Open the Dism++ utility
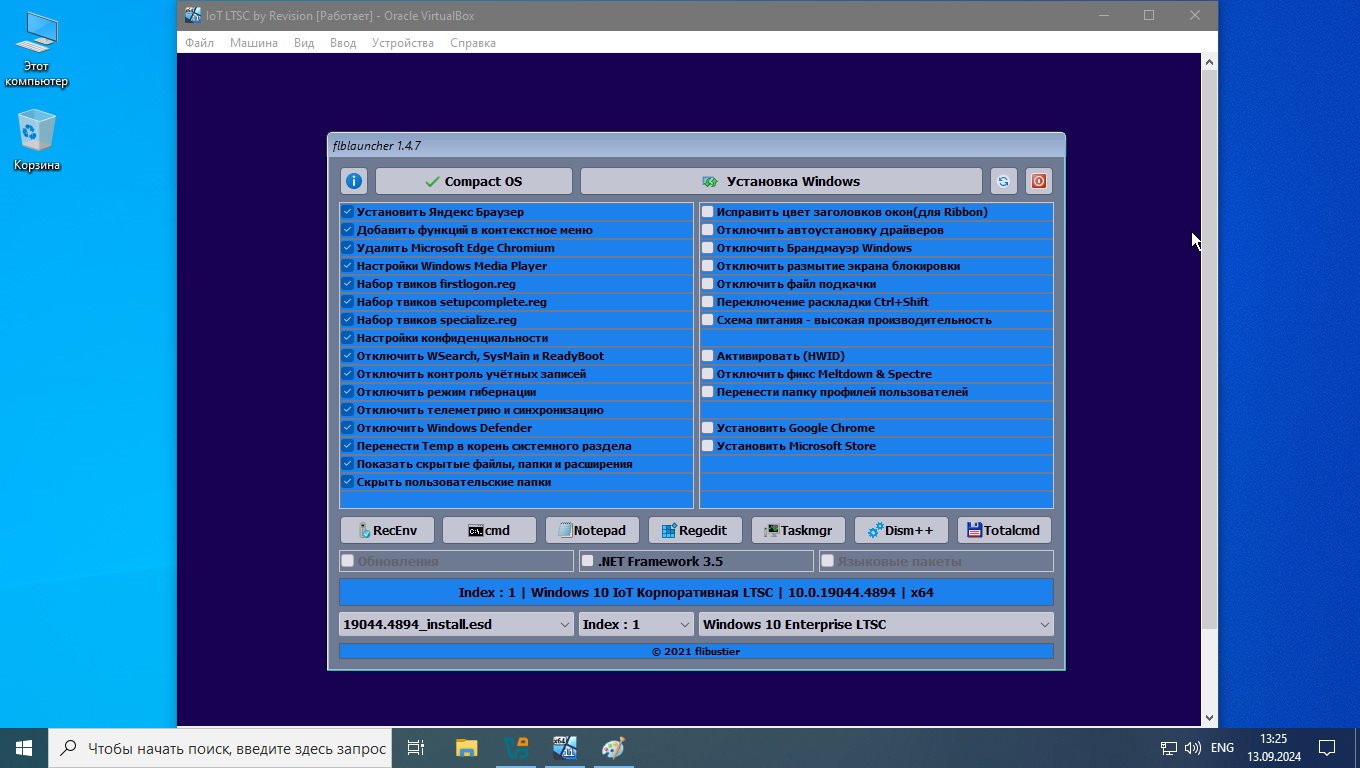1360x768 pixels. click(900, 530)
